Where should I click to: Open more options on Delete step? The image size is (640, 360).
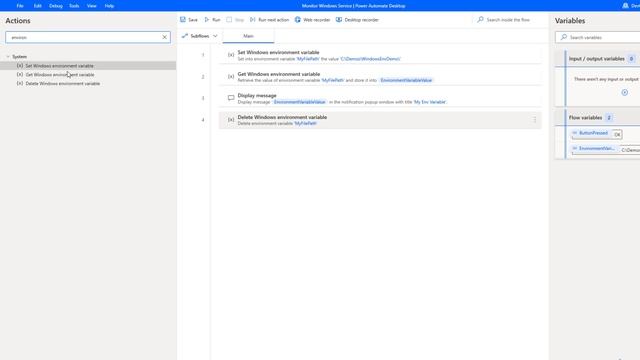tap(534, 120)
